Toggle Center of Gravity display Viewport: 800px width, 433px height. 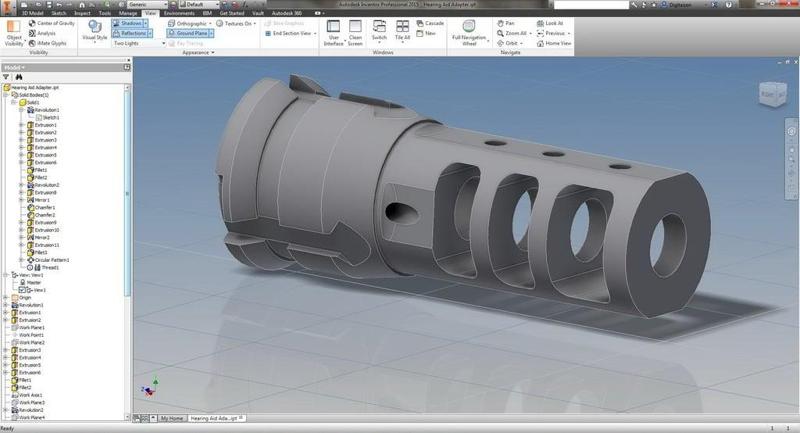[51, 23]
